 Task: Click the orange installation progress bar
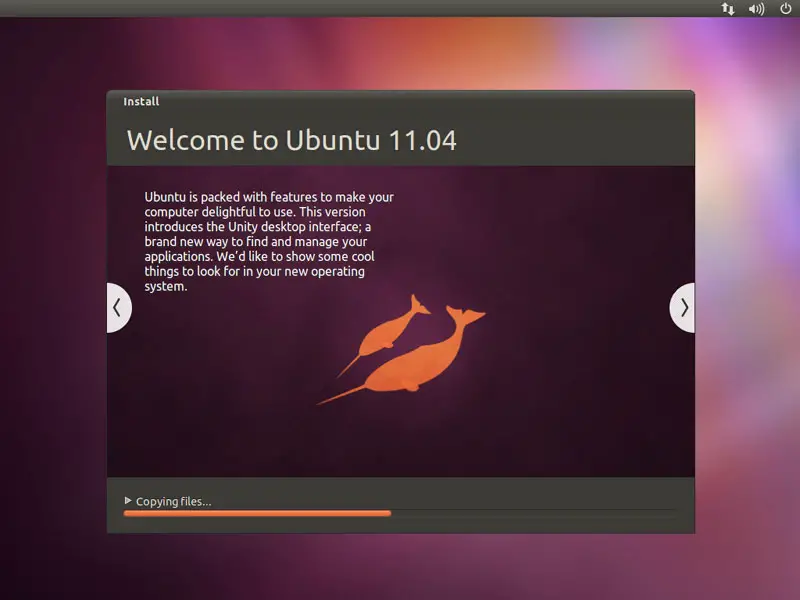401,513
